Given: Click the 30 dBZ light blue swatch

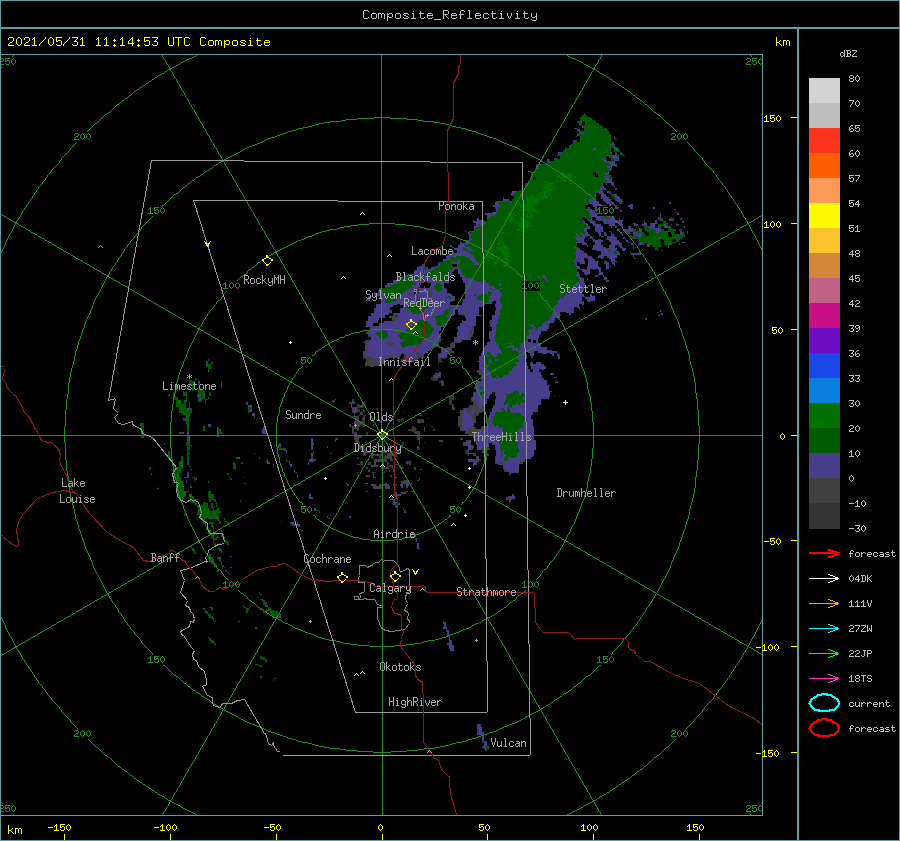Looking at the screenshot, I should (x=824, y=390).
